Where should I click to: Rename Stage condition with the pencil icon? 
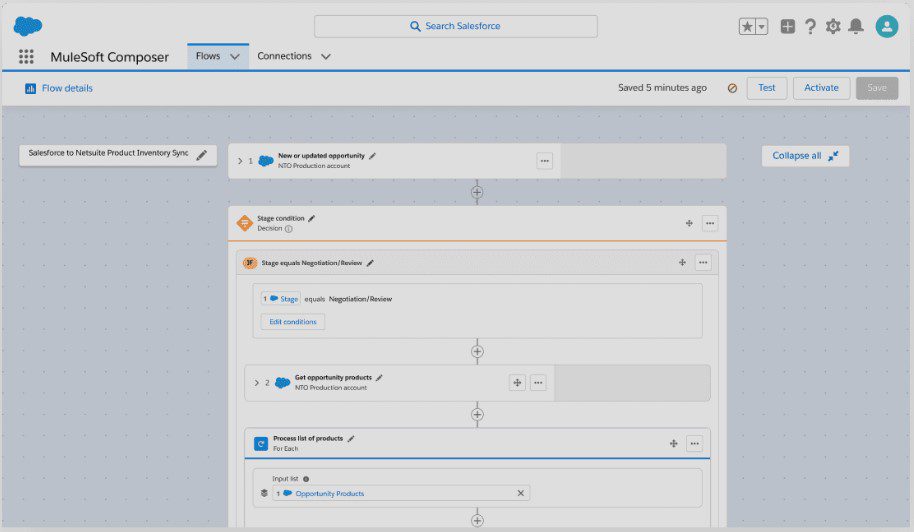pos(312,219)
